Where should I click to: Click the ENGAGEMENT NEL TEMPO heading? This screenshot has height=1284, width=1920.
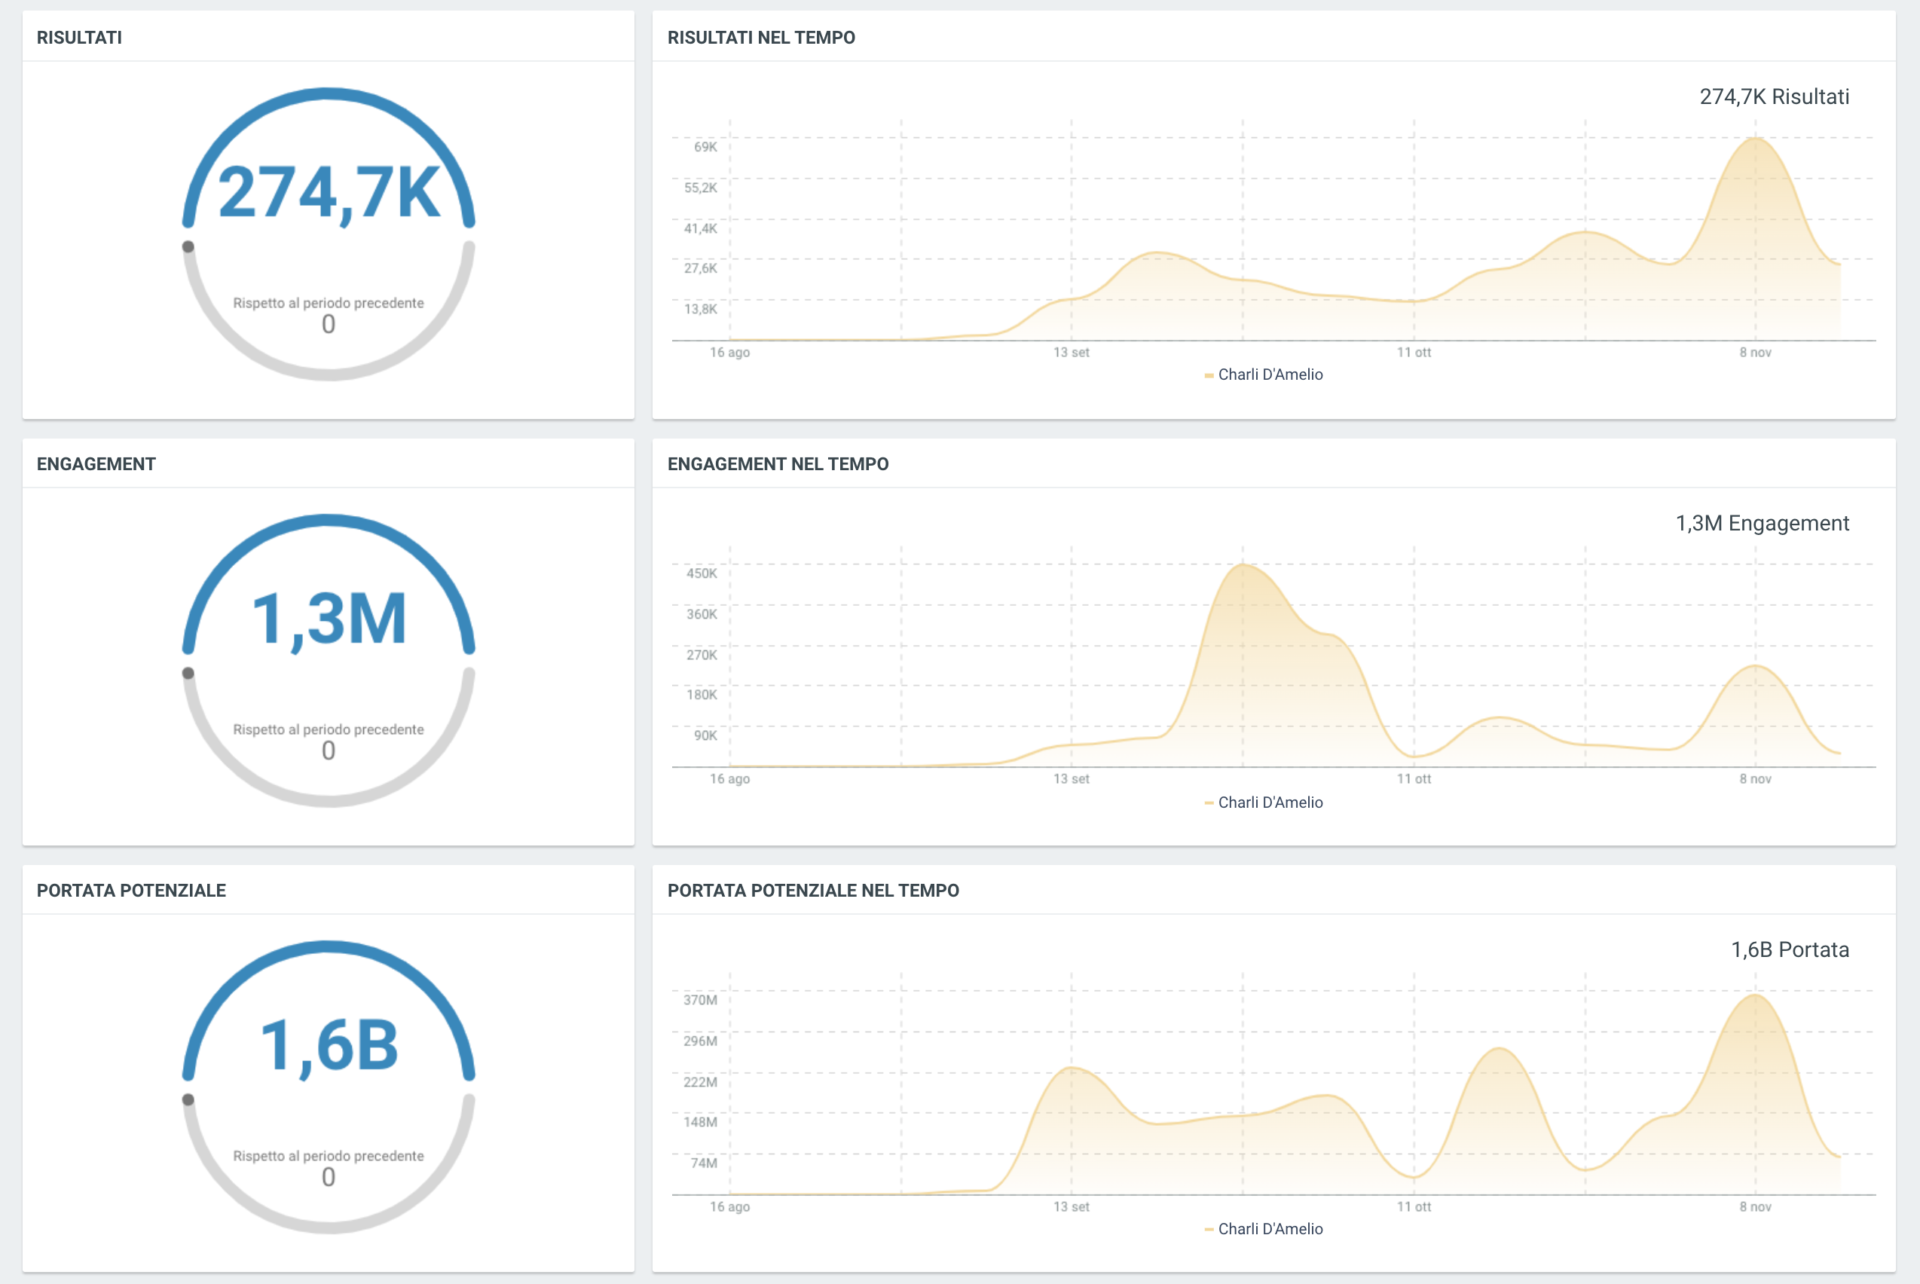[x=778, y=464]
